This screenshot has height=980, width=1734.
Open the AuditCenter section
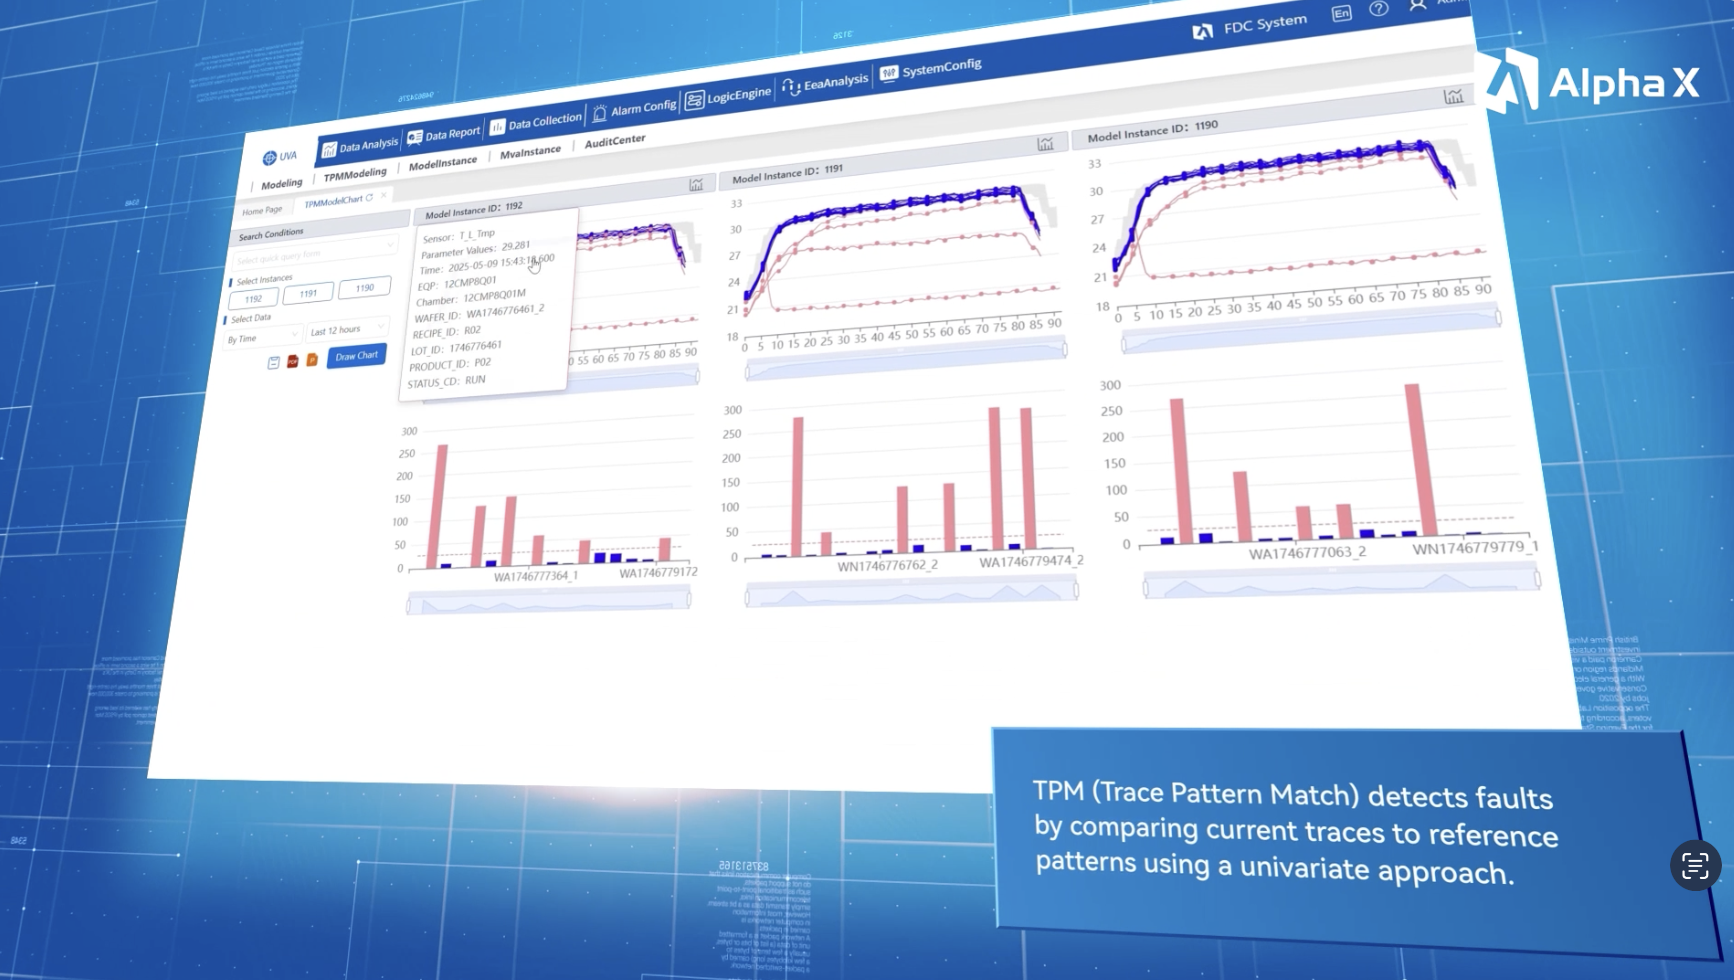tap(615, 142)
